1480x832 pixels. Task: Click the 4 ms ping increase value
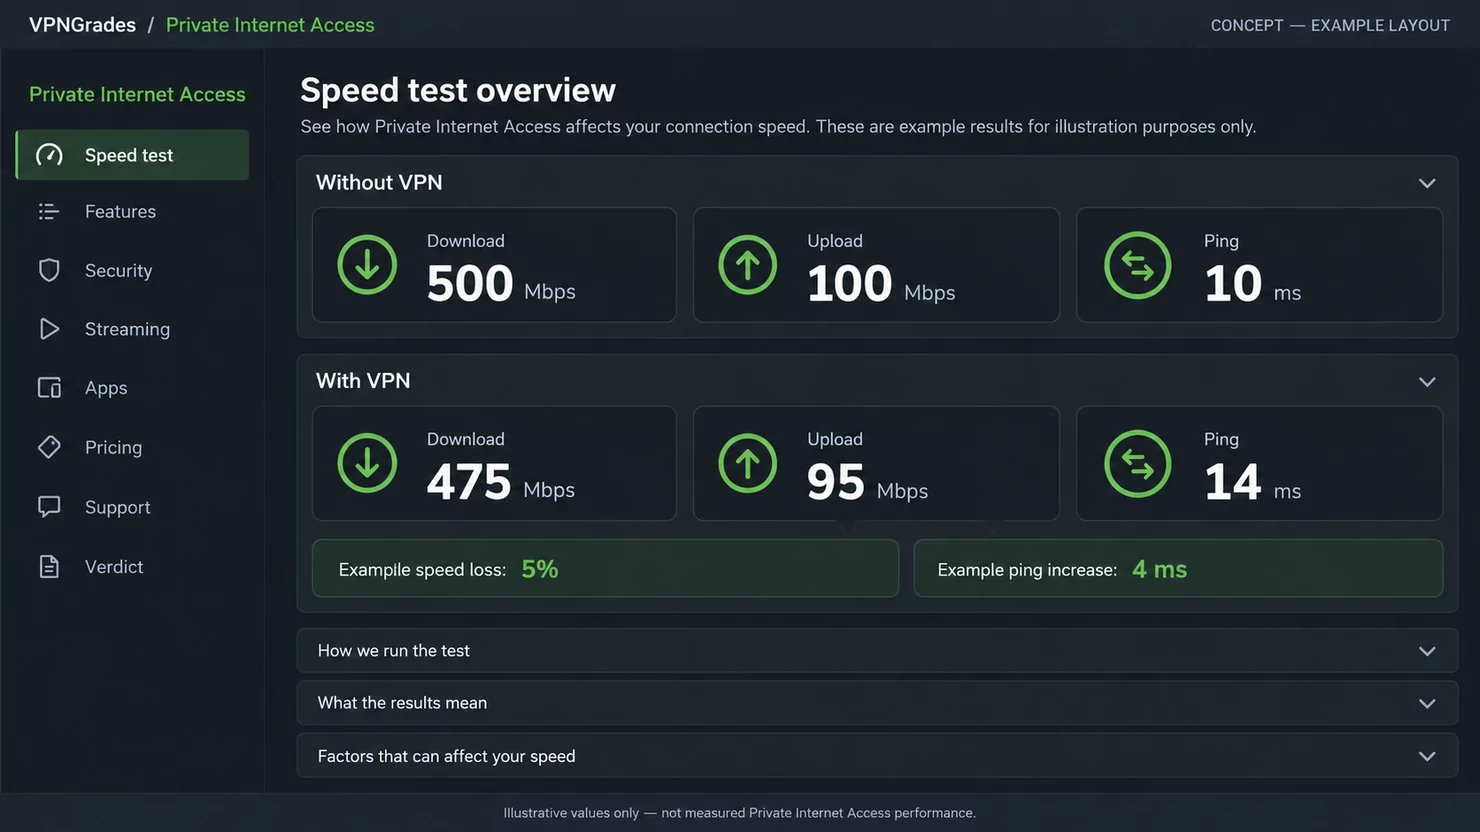pos(1160,569)
